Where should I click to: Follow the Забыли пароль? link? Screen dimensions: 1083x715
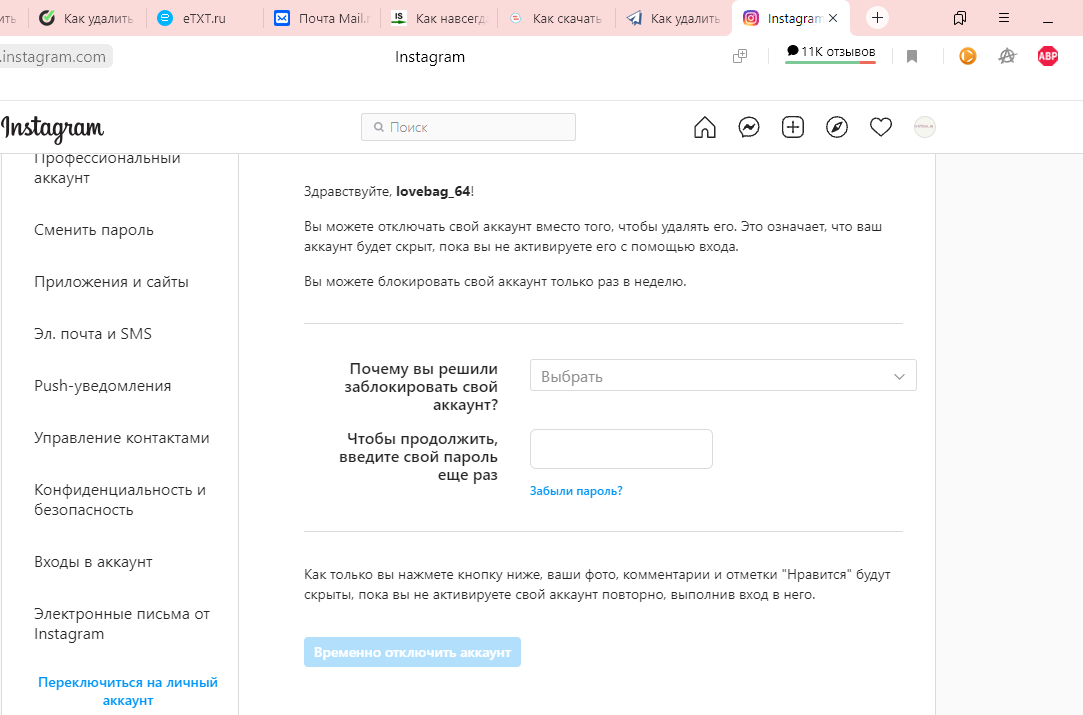pos(576,491)
